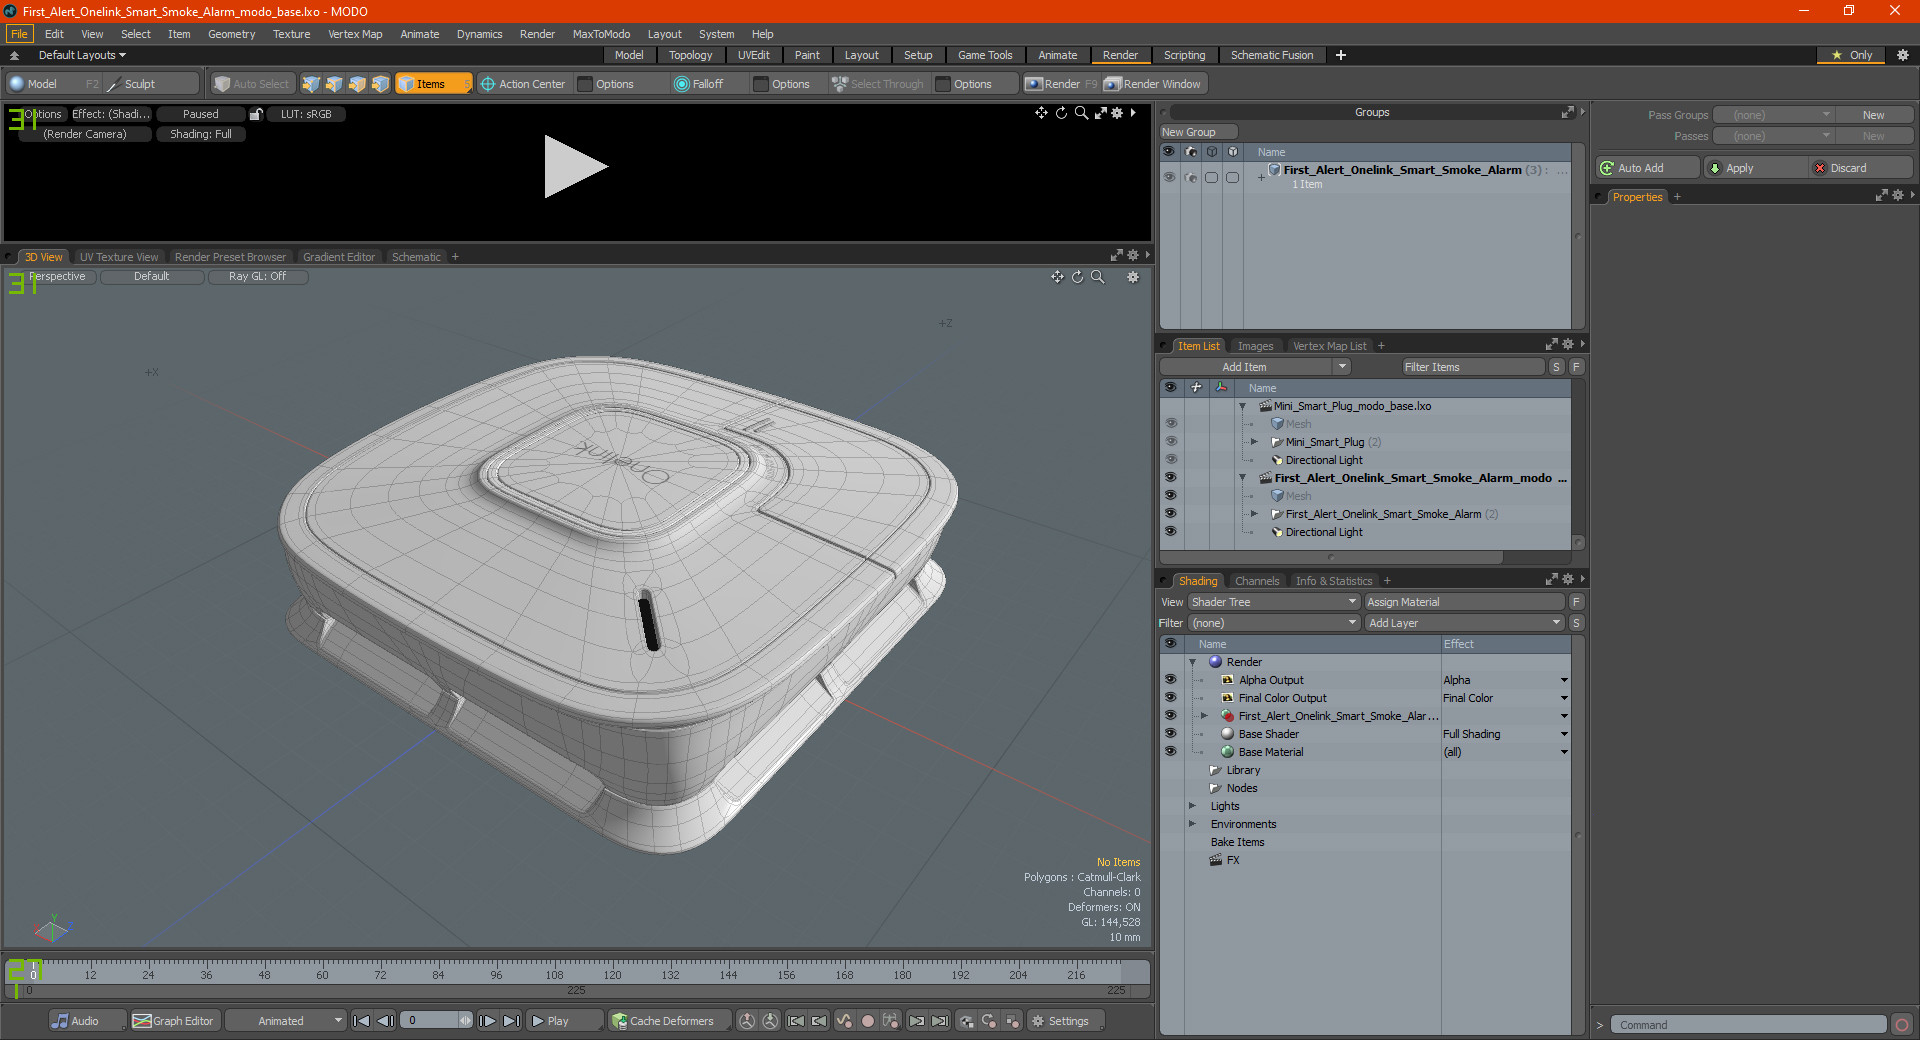The width and height of the screenshot is (1920, 1040).
Task: Toggle the render preview lock icon
Action: [x=256, y=114]
